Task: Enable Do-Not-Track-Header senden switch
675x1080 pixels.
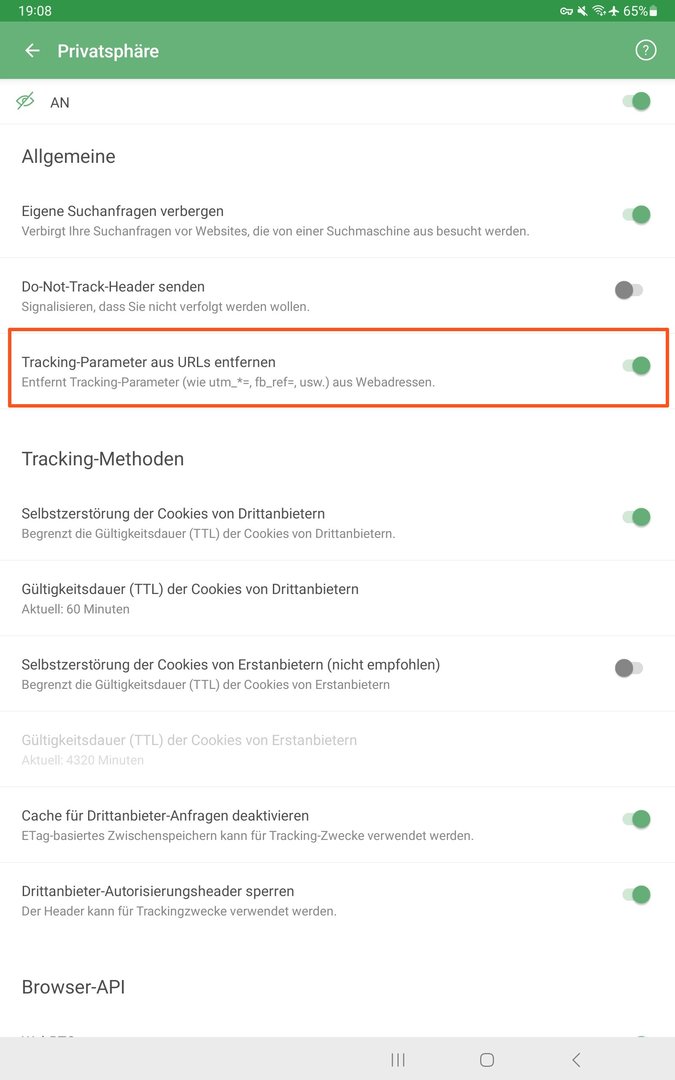Action: click(x=629, y=290)
